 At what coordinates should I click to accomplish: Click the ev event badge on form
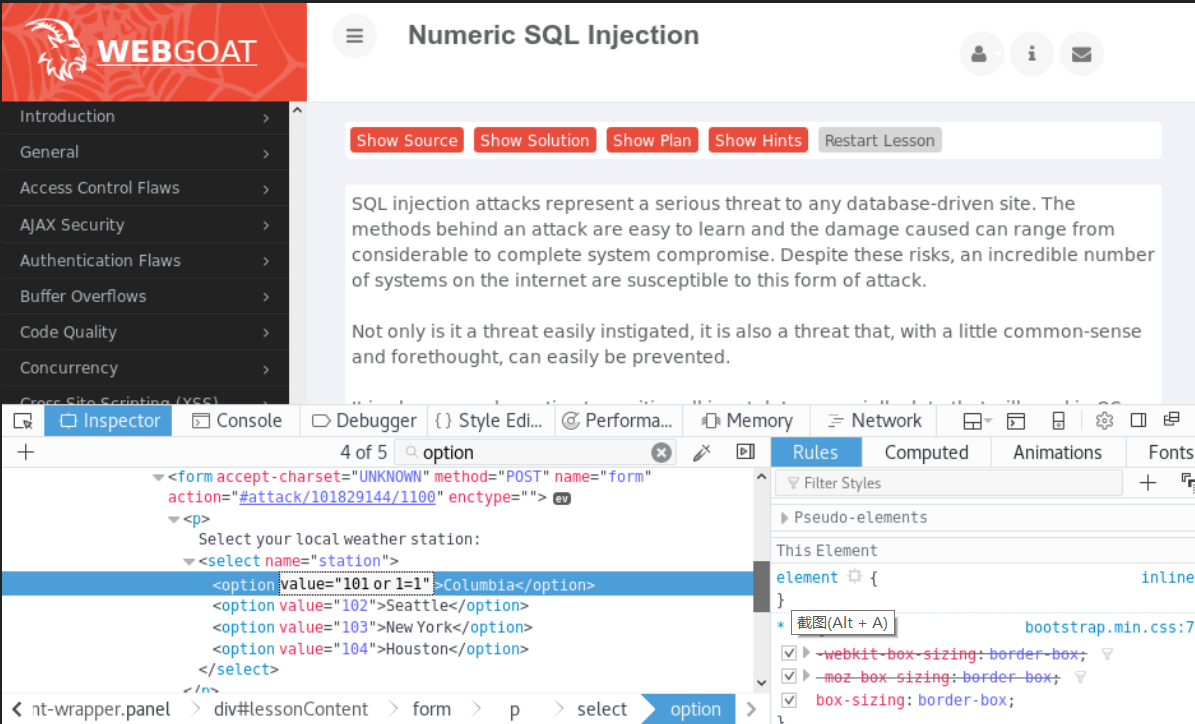tap(562, 498)
